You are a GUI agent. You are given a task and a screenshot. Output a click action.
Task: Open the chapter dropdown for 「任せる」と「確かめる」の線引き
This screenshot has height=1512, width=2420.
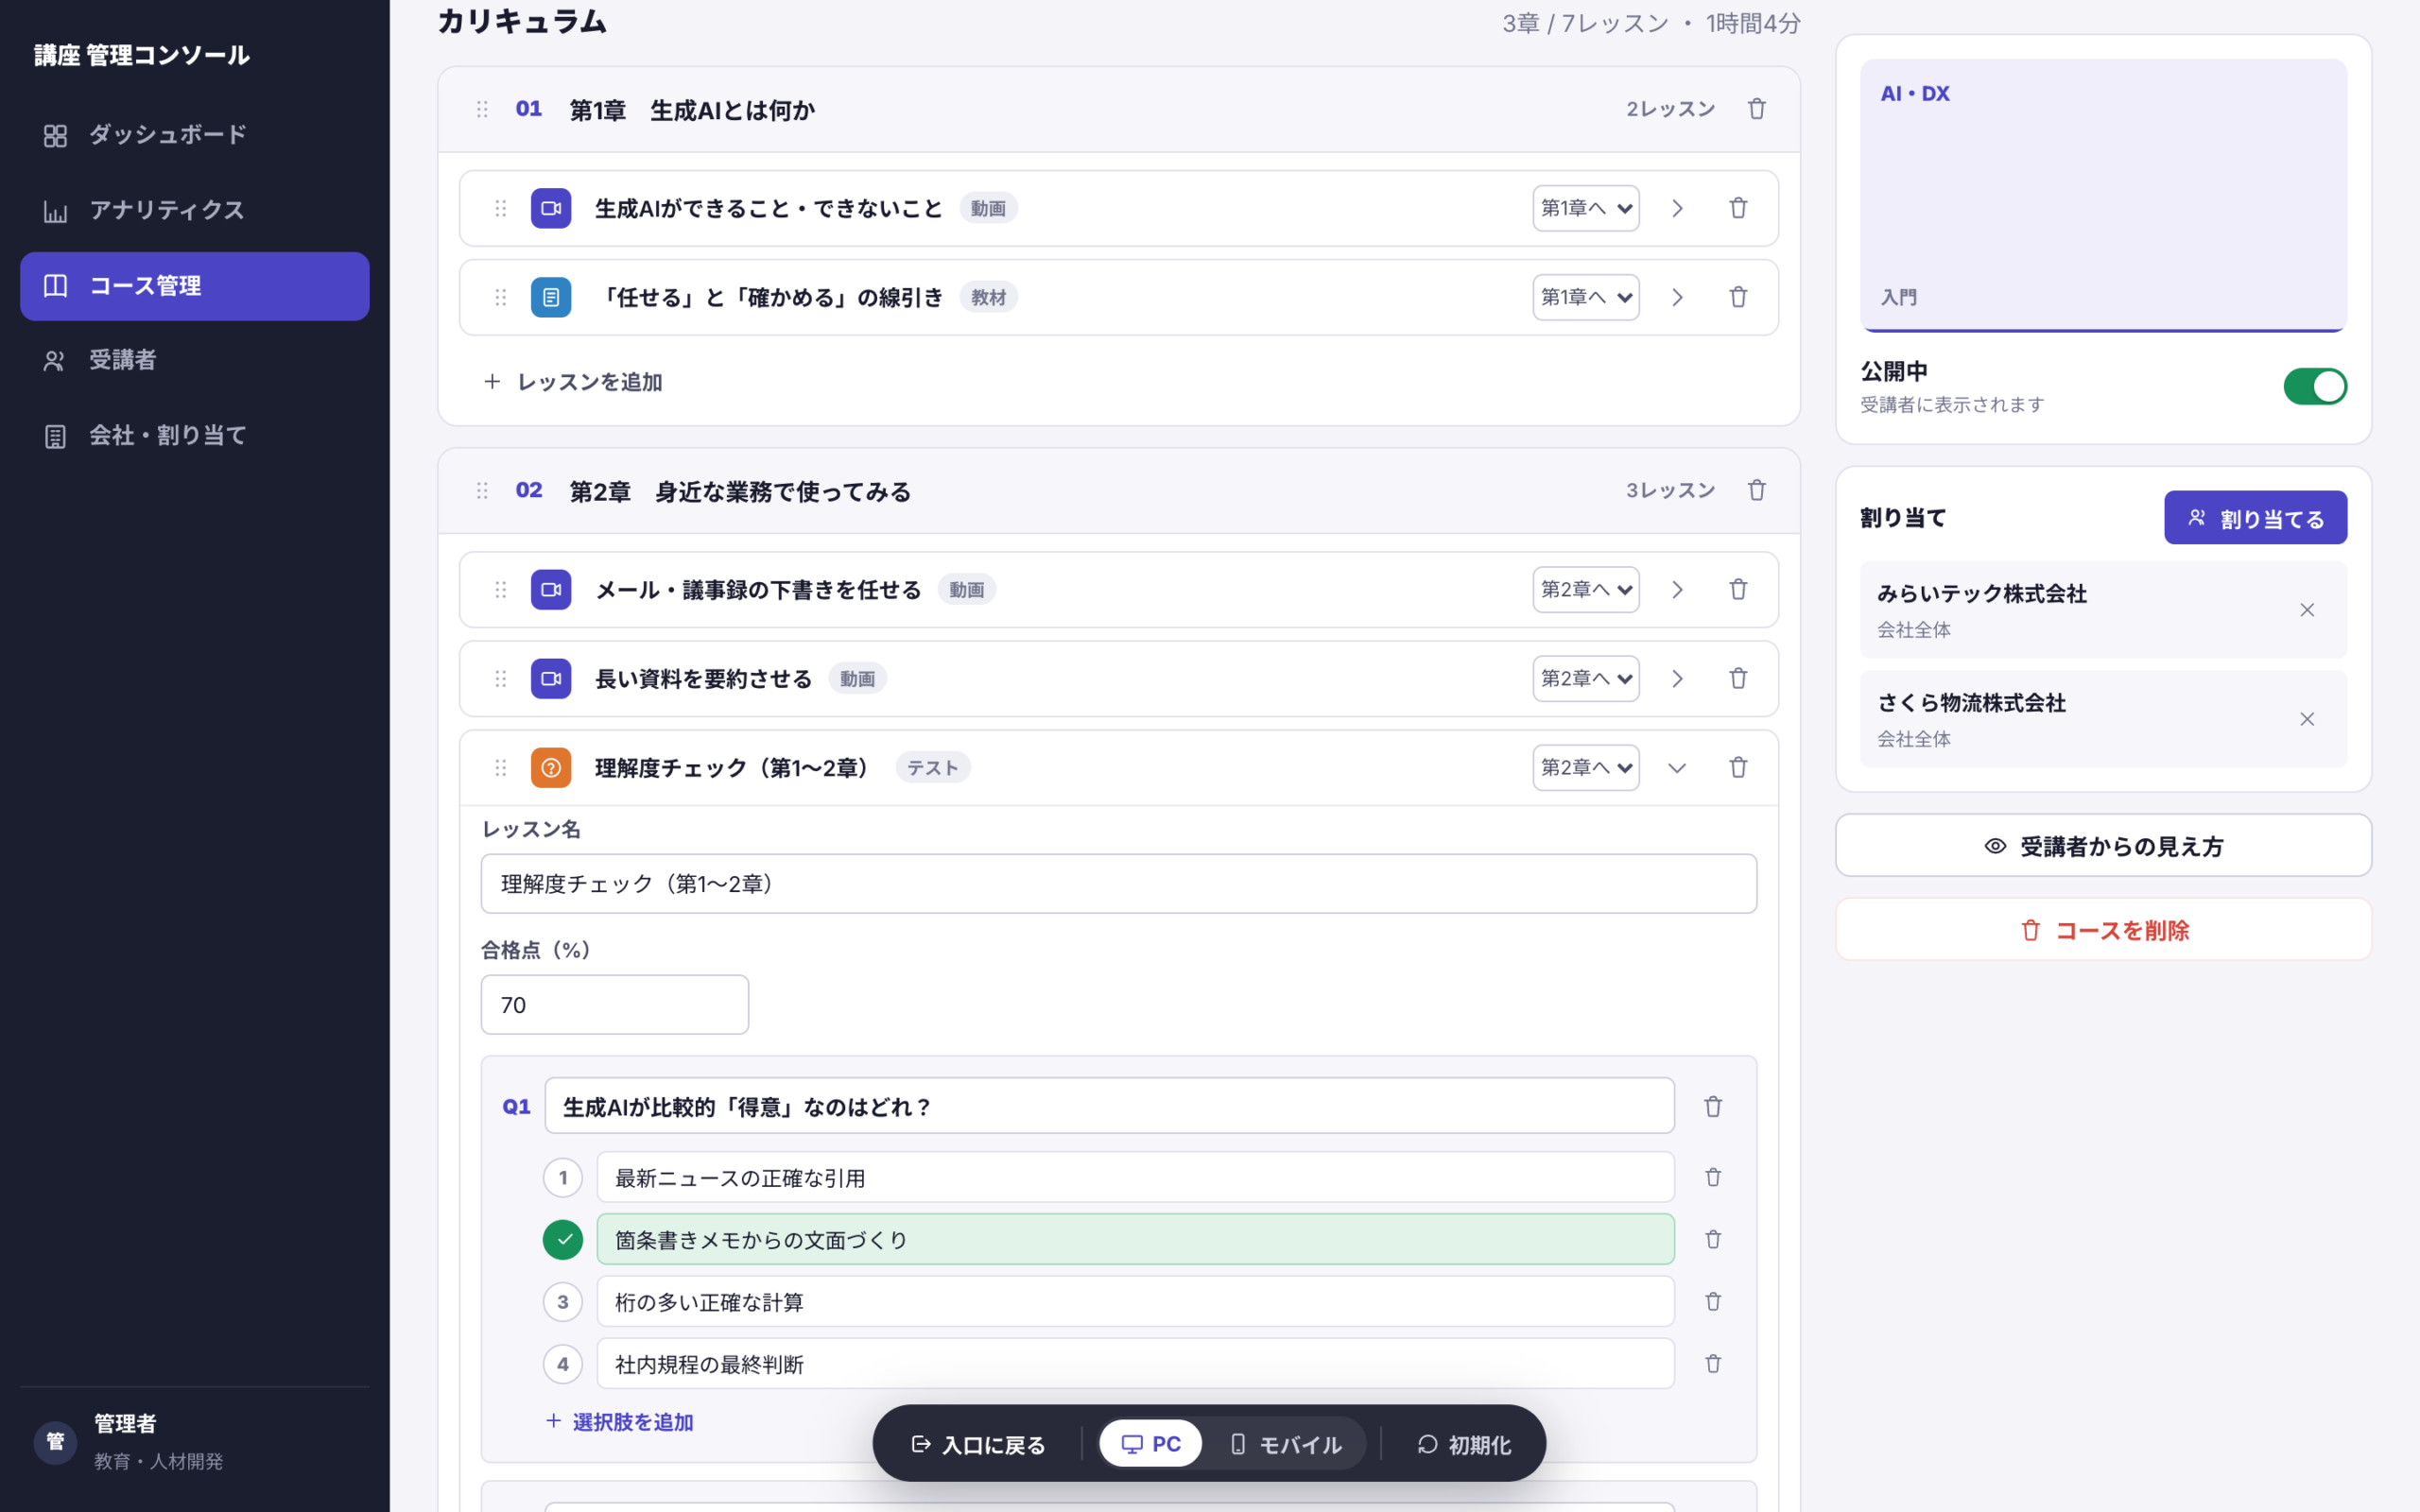pos(1585,297)
